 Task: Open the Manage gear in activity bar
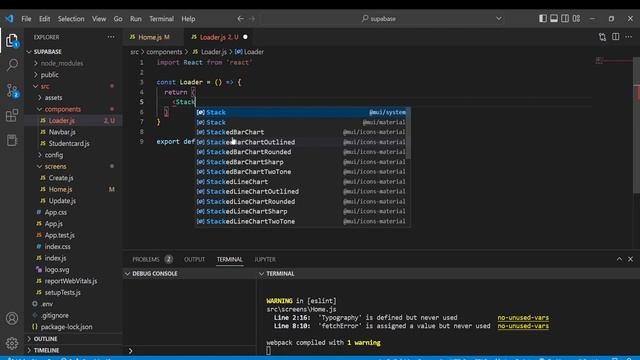pos(12,343)
